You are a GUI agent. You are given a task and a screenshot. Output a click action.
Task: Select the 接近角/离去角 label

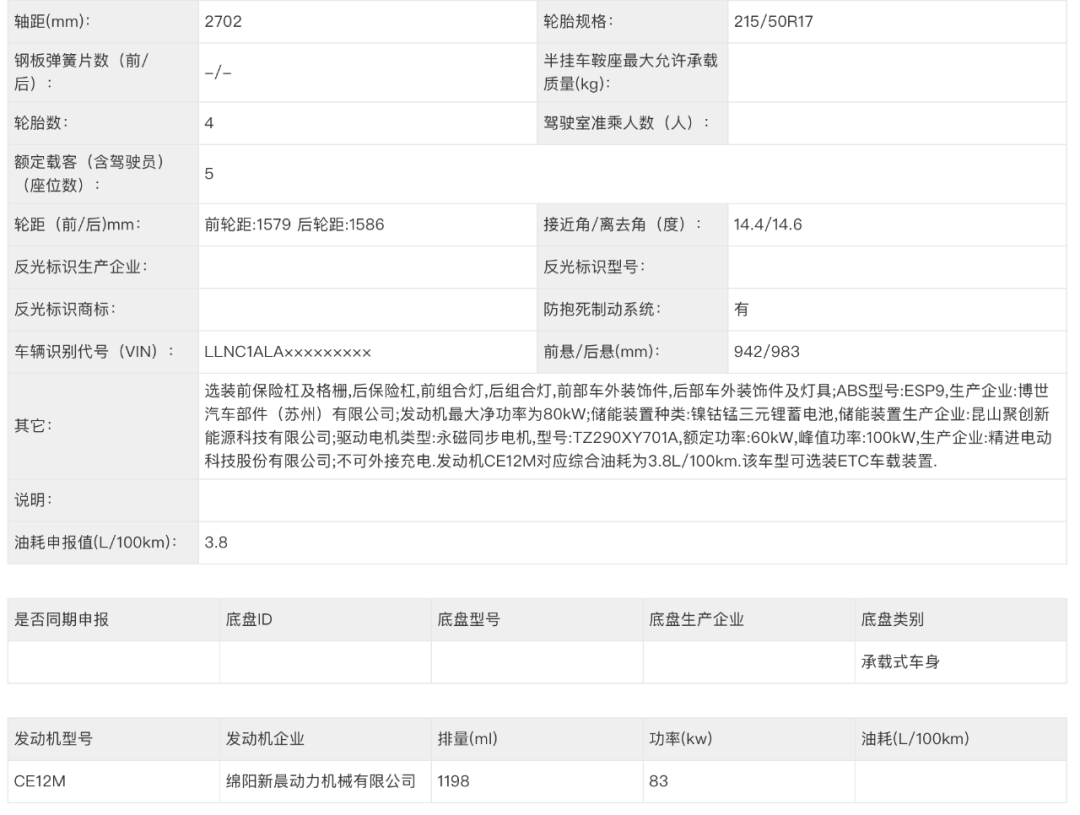[x=622, y=225]
